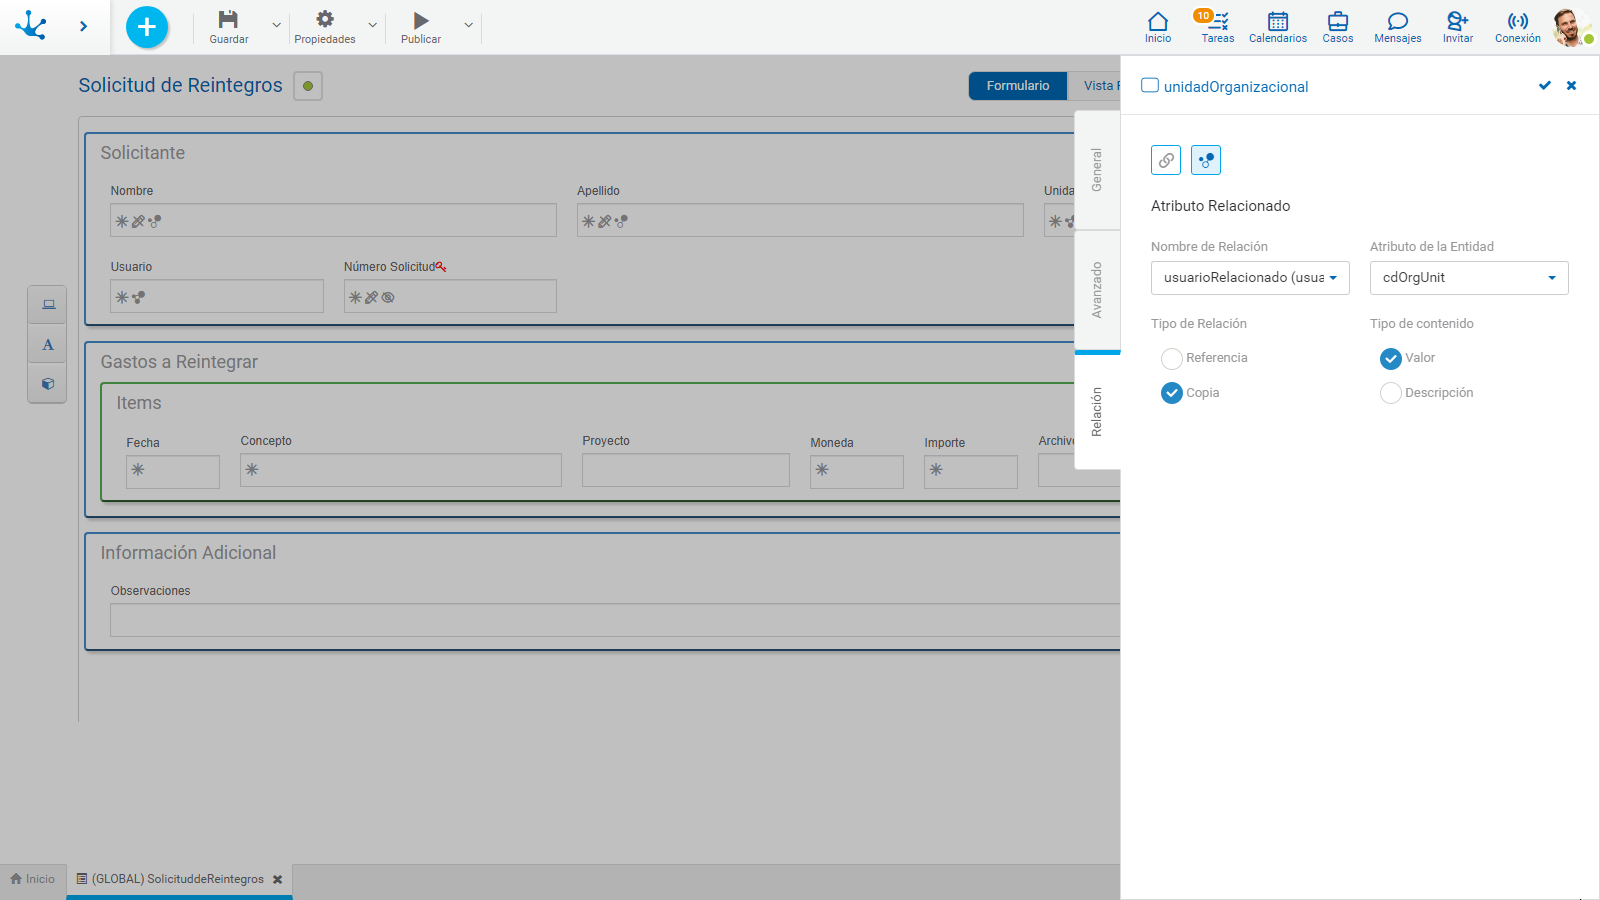Open Tareas task list icon

(x=1217, y=27)
